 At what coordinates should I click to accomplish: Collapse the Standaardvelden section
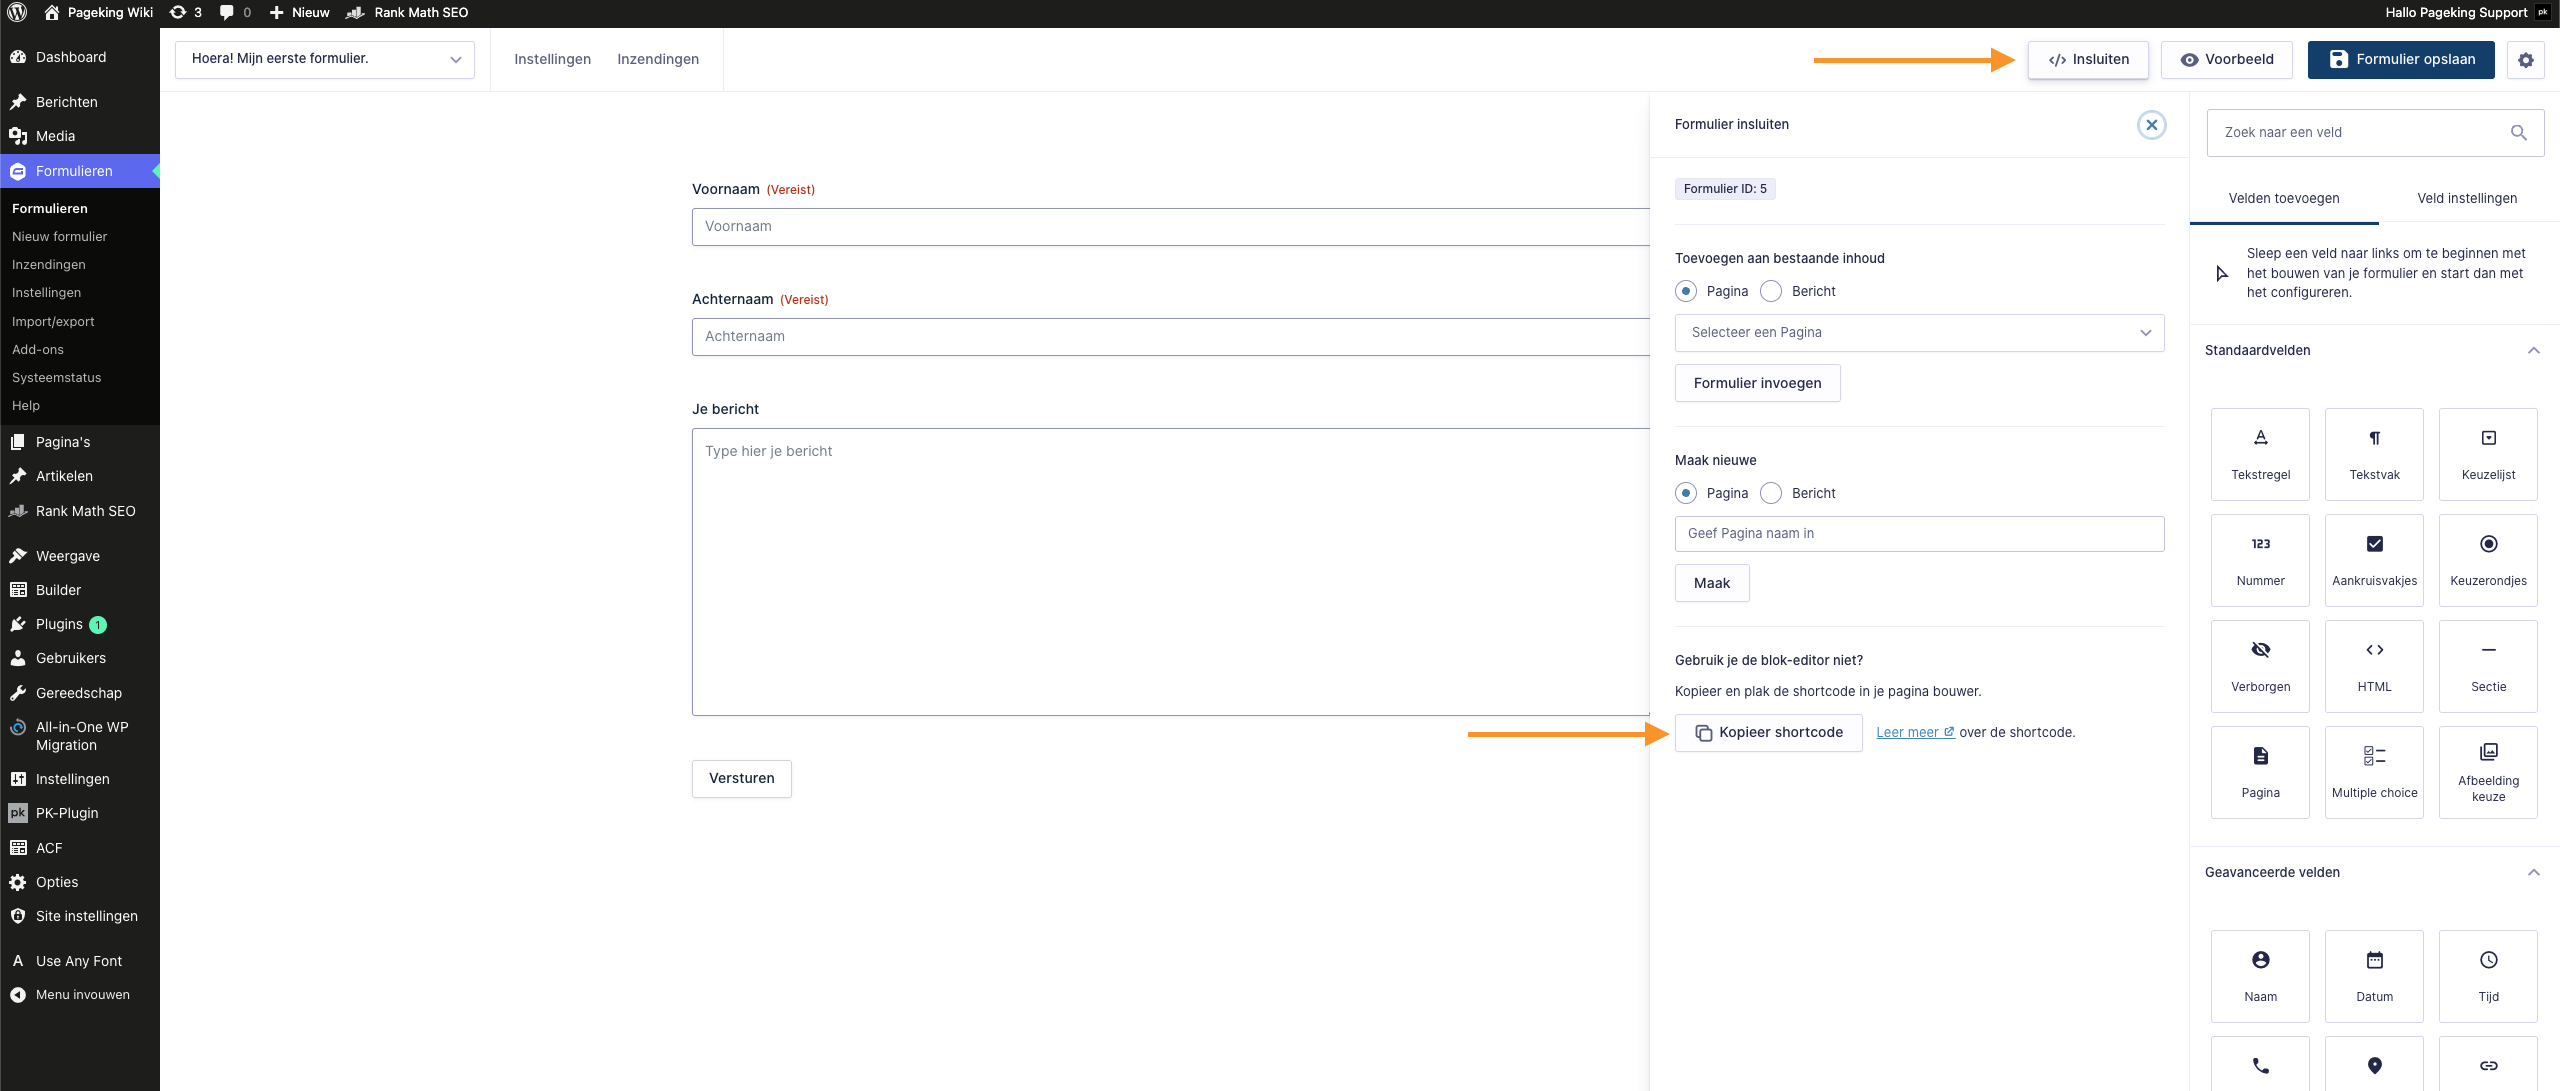(x=2533, y=351)
